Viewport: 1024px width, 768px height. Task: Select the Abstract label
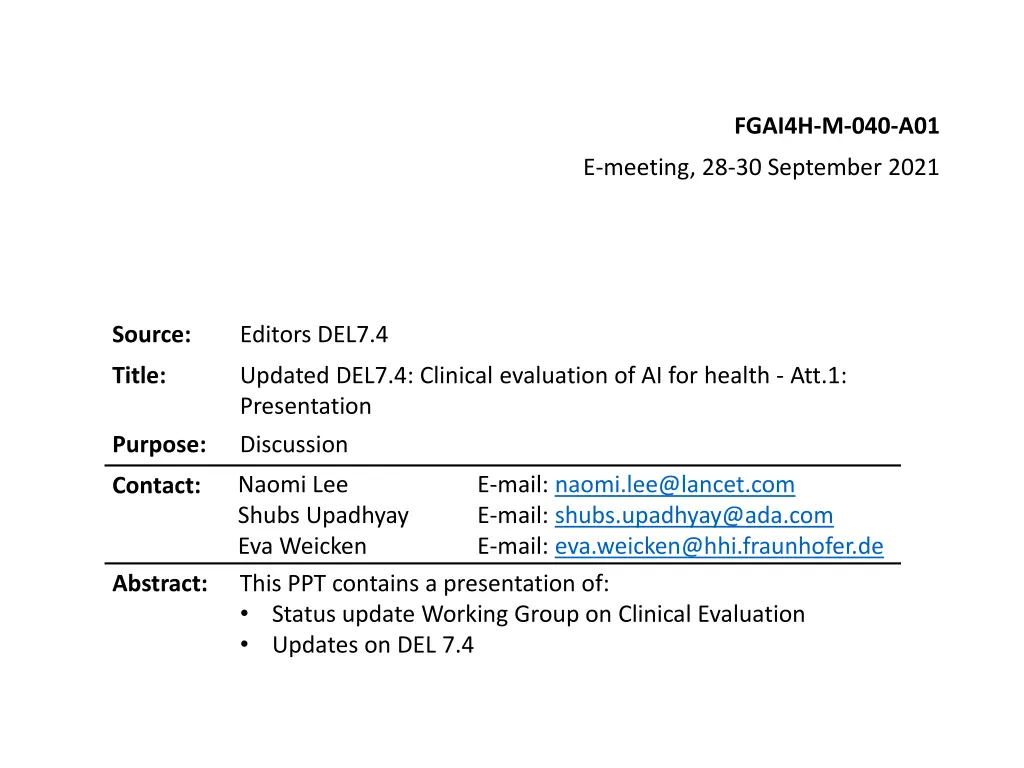160,583
